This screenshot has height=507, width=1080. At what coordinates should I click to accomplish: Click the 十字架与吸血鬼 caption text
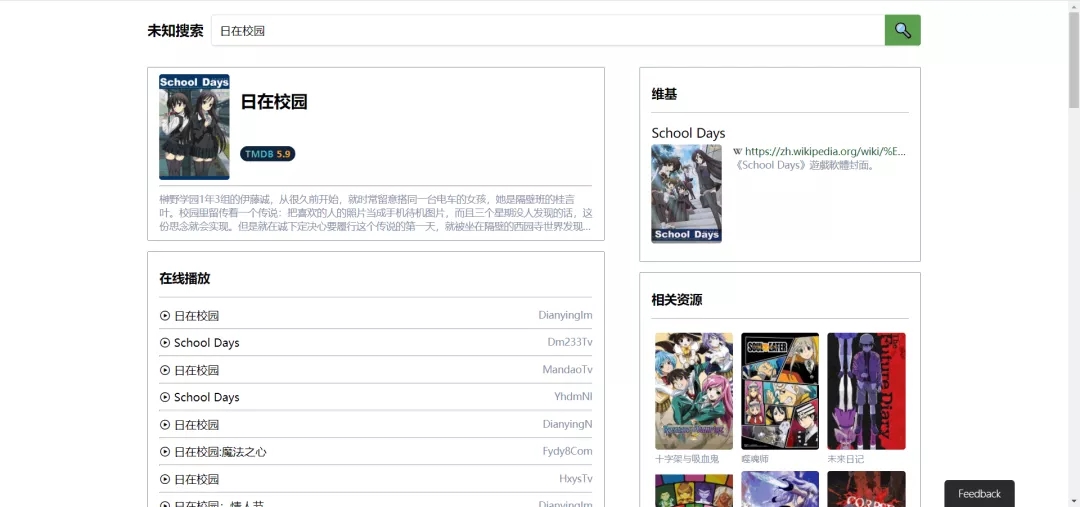687,459
